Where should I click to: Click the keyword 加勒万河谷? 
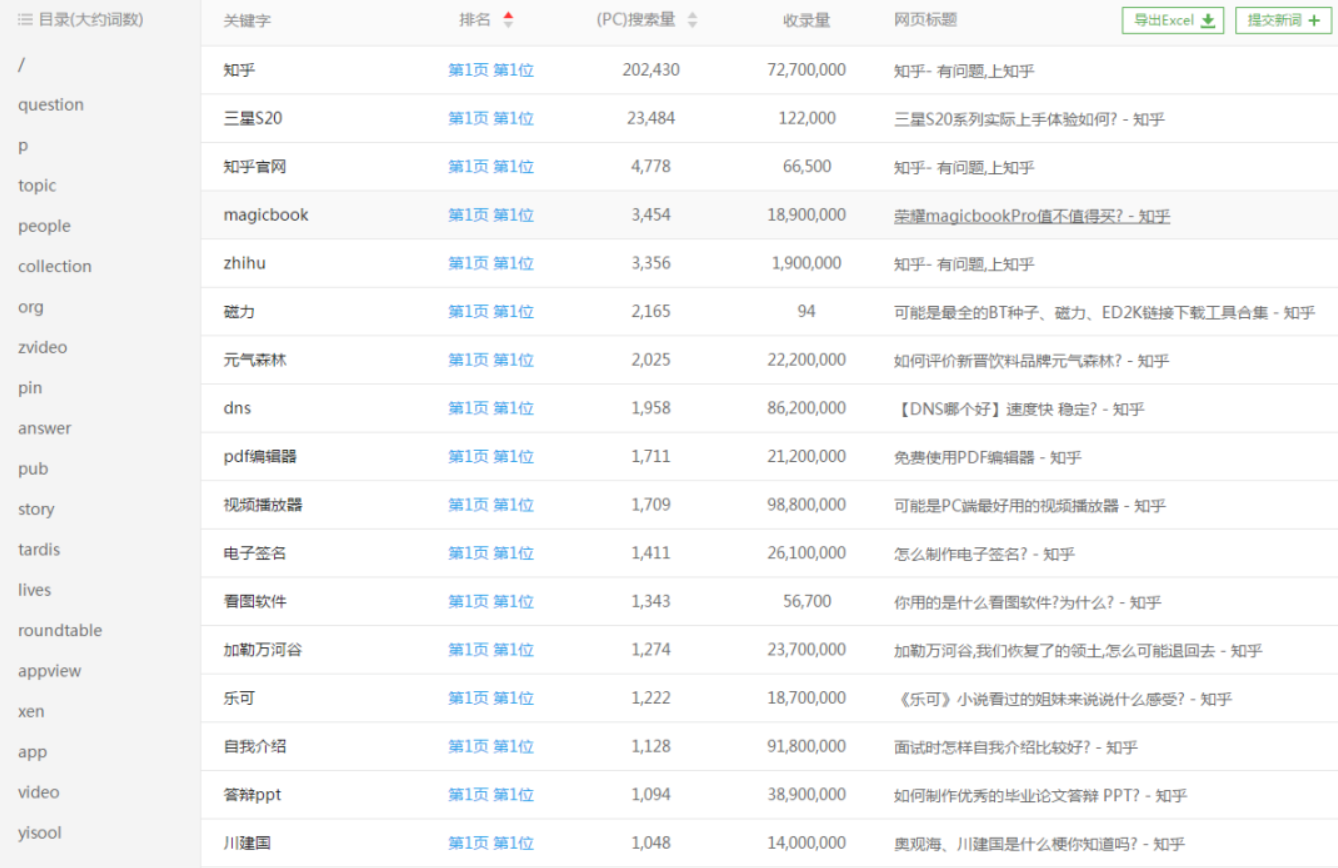263,650
